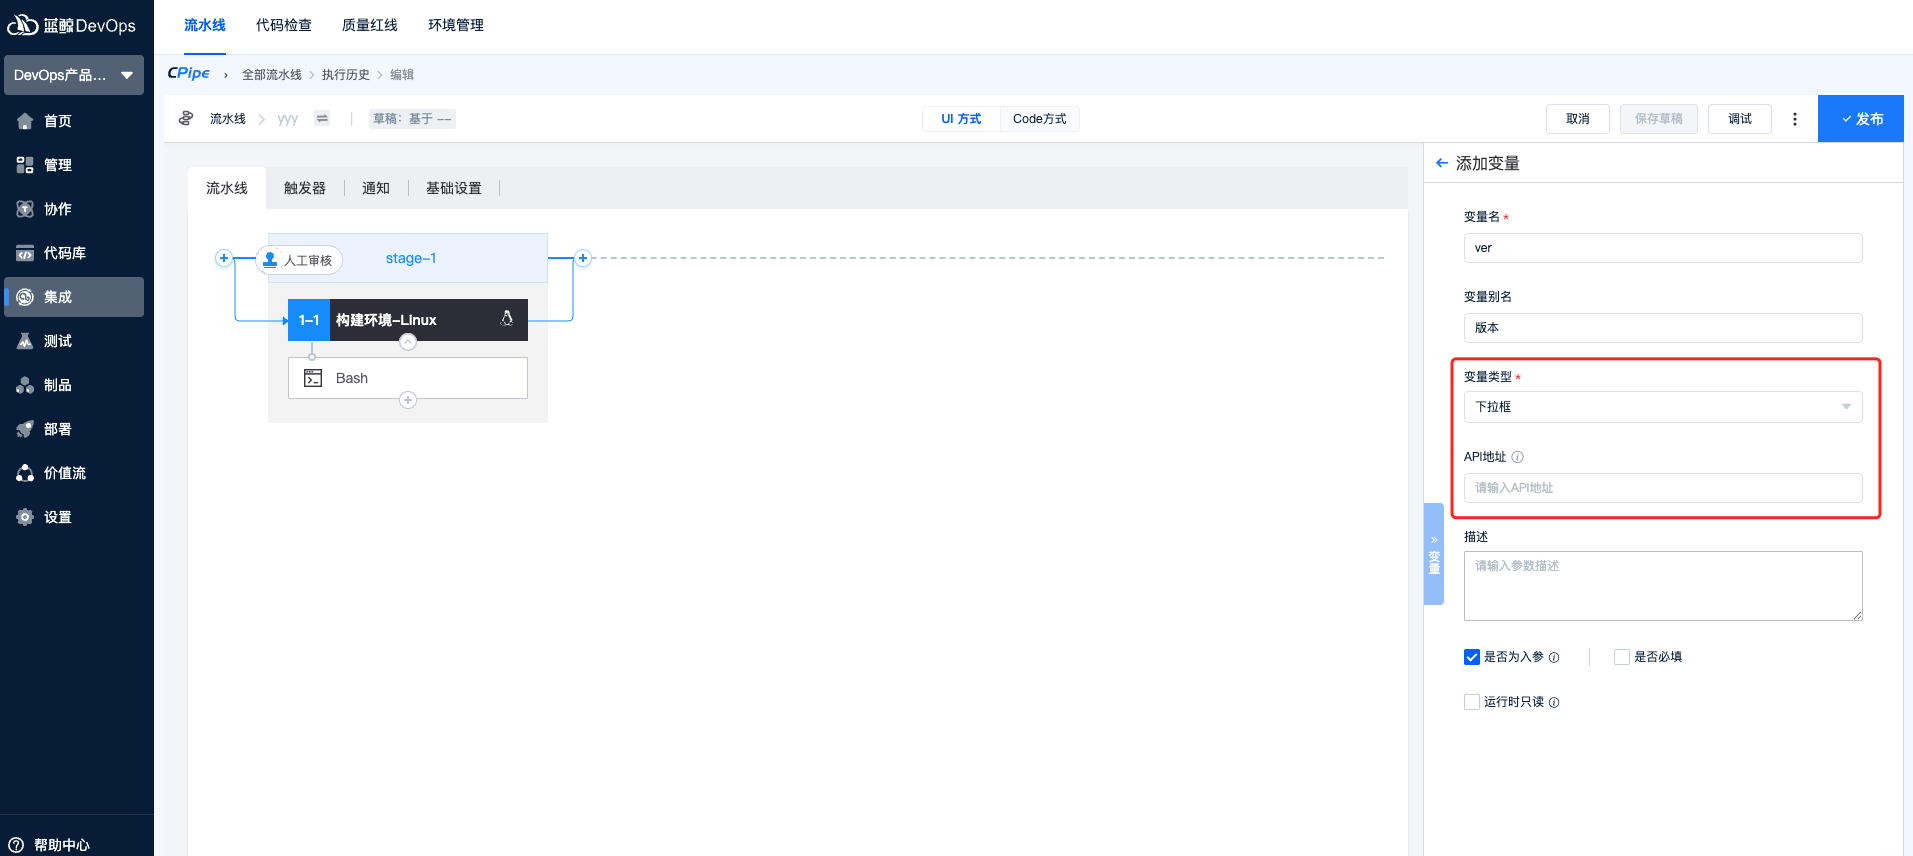The height and width of the screenshot is (856, 1913).
Task: Click the 发布 button
Action: pyautogui.click(x=1861, y=119)
